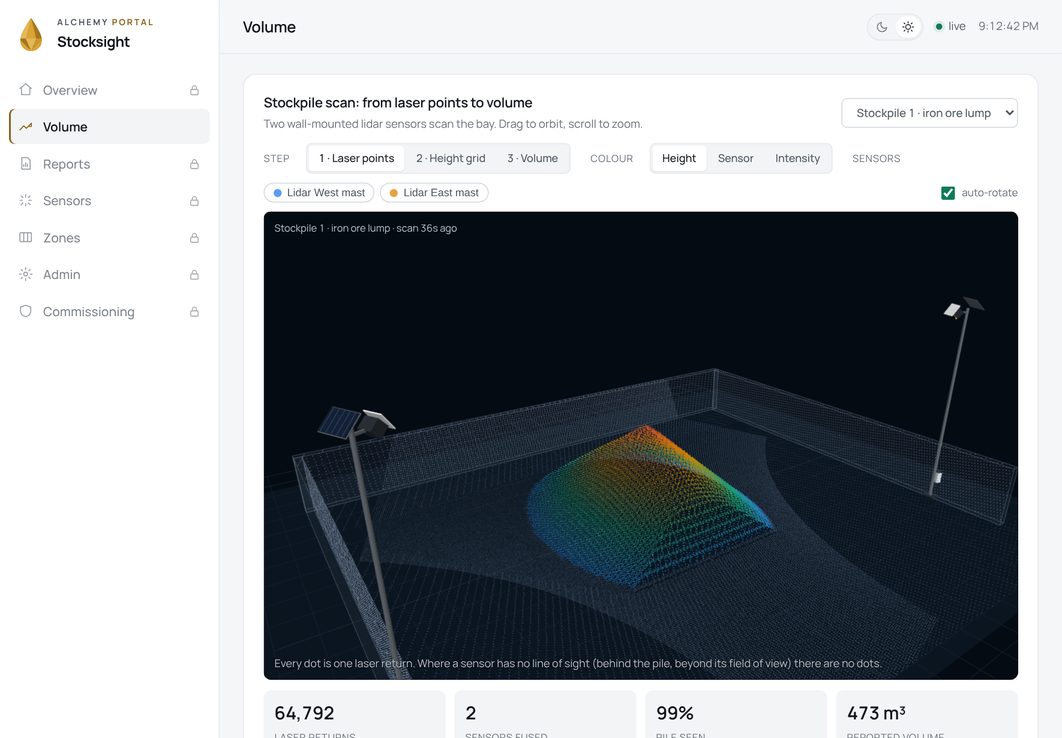Click the Commissioning shield icon
1062x738 pixels.
pos(26,311)
